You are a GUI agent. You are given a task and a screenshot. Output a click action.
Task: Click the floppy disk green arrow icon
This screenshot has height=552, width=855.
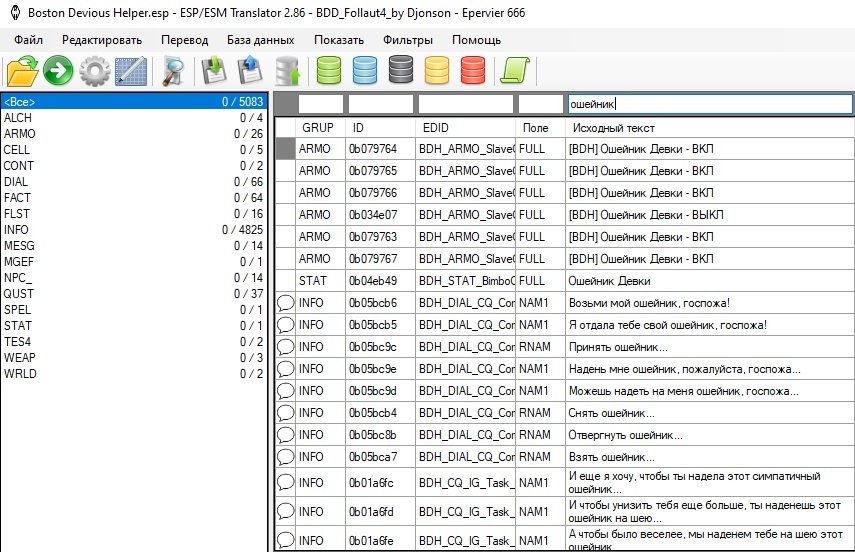tap(214, 71)
